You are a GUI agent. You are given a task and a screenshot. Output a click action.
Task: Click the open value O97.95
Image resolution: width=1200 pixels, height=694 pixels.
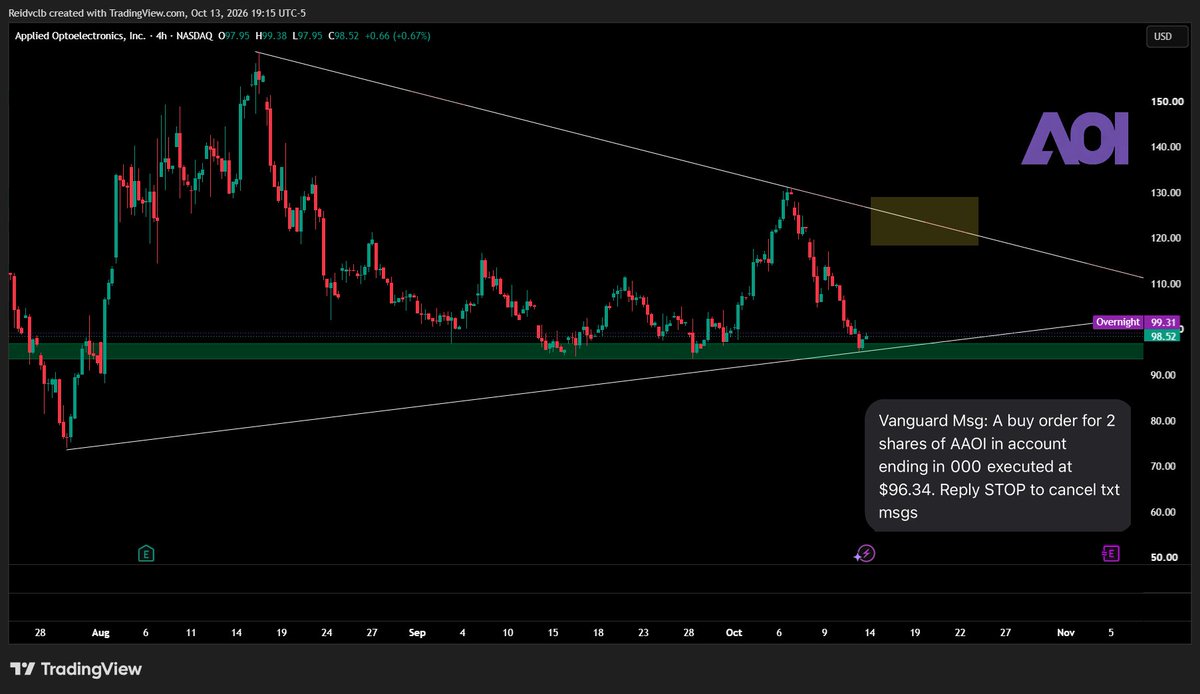236,36
